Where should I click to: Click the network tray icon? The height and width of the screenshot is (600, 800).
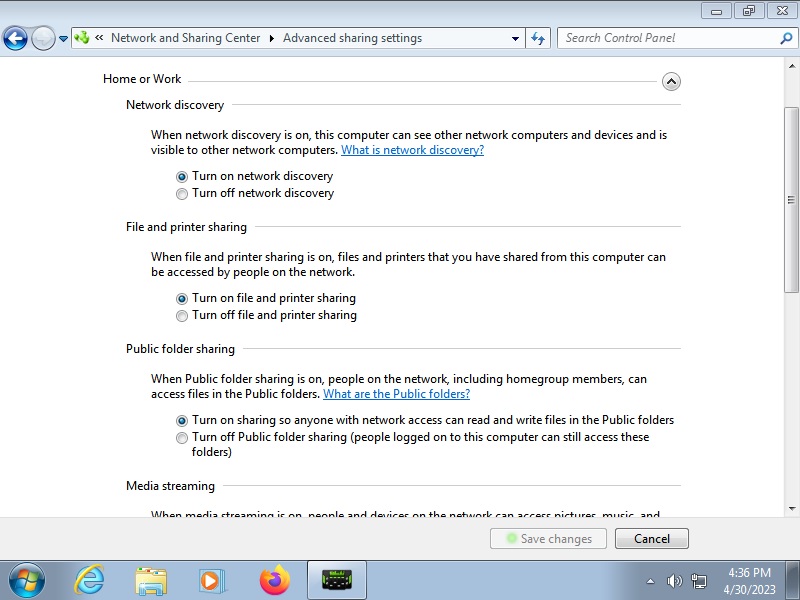(x=698, y=581)
